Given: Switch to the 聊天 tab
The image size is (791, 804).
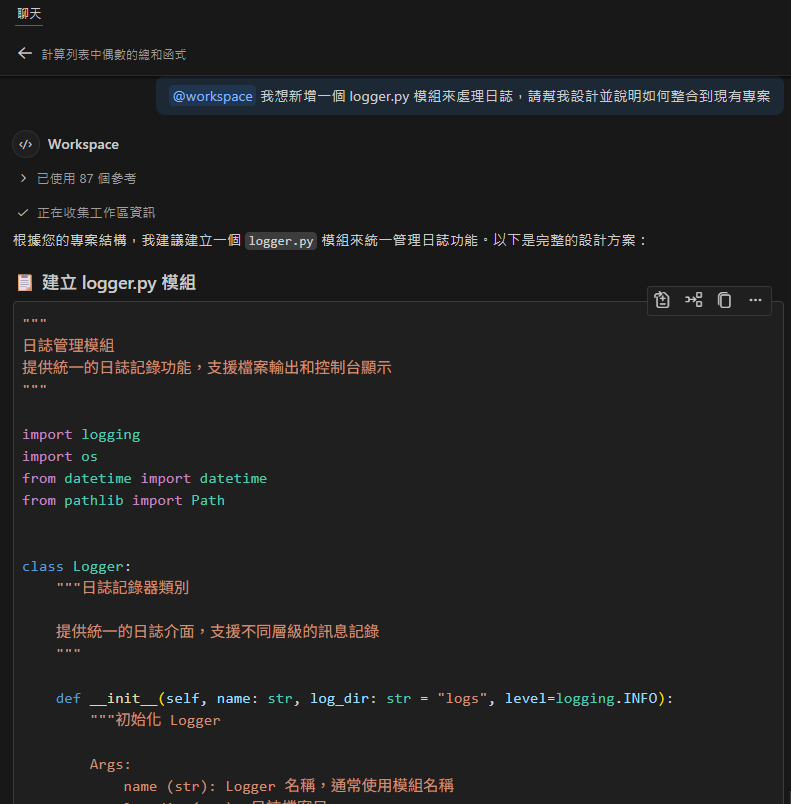Looking at the screenshot, I should (x=27, y=16).
